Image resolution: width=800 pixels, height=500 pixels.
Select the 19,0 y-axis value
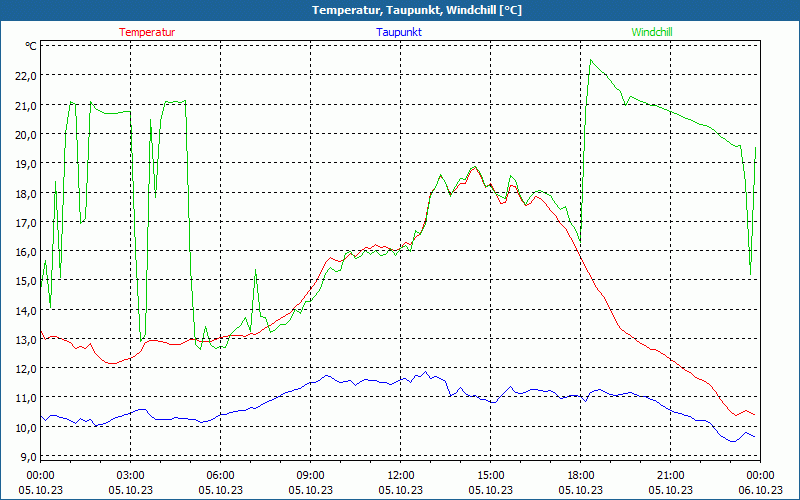coord(27,164)
